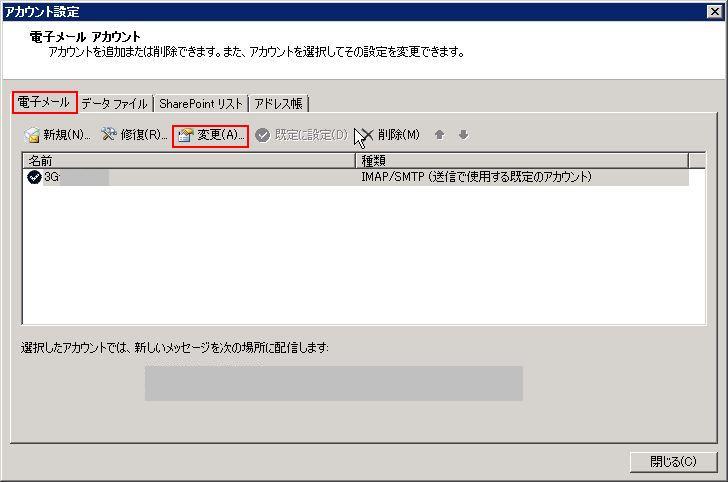Move the account down with the down arrow
This screenshot has width=728, height=482.
[463, 135]
